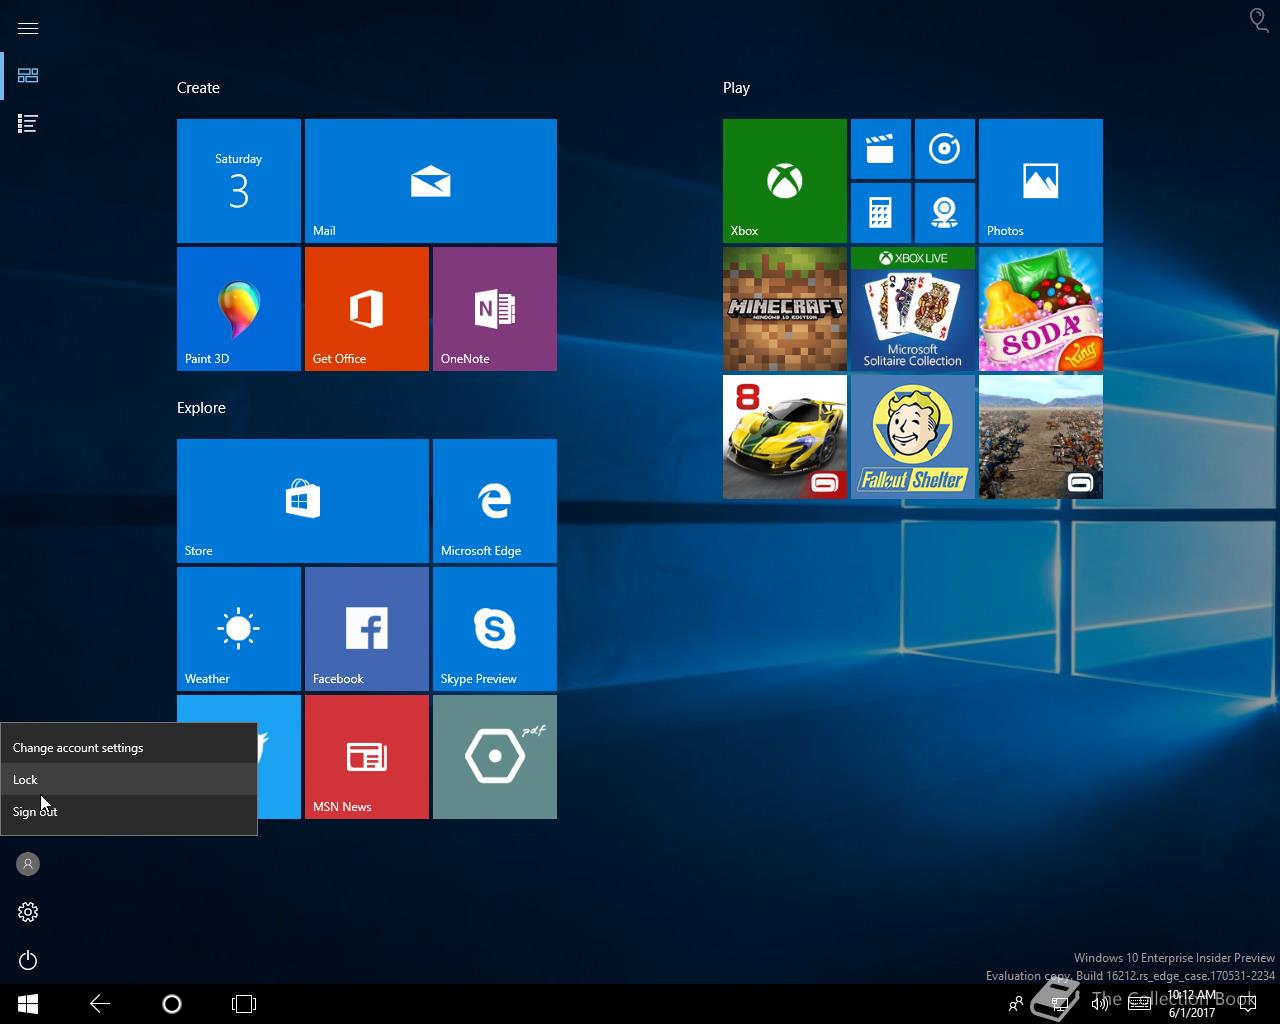Open the Store tile
Viewport: 1280px width, 1024px height.
(303, 501)
